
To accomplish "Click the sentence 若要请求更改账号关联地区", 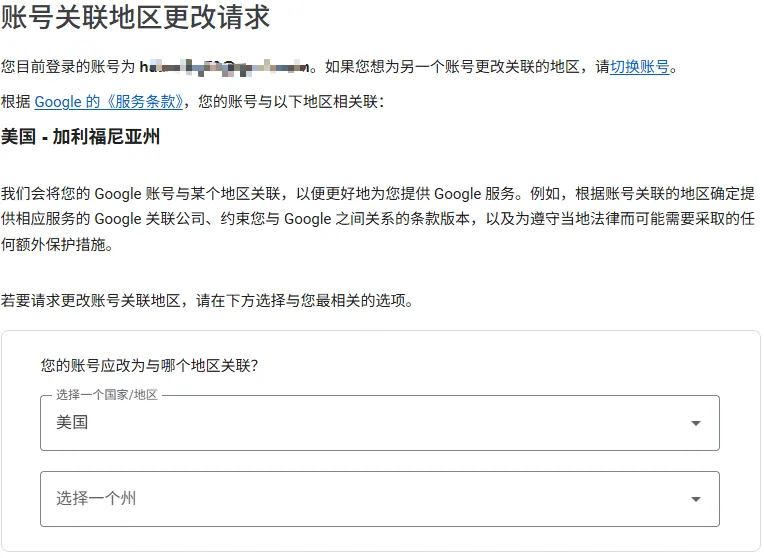I will pyautogui.click(x=91, y=300).
